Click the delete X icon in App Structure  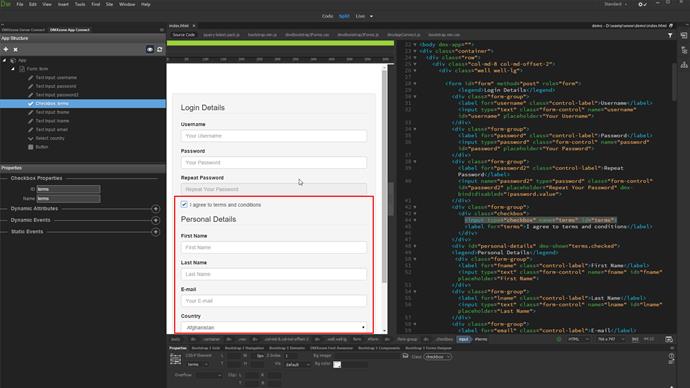(x=15, y=50)
